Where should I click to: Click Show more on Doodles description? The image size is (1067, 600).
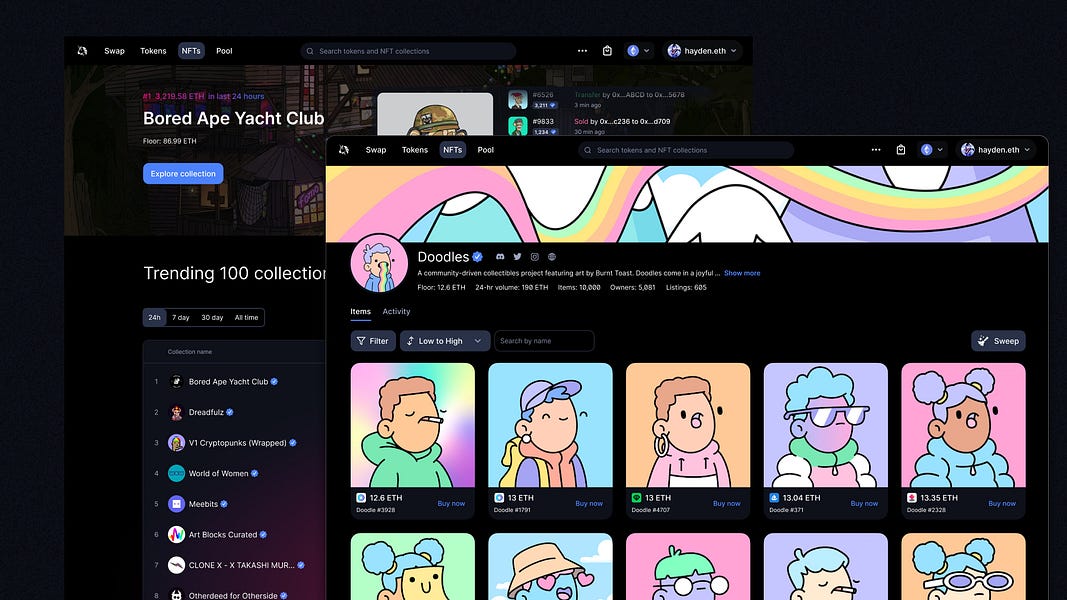pyautogui.click(x=742, y=273)
